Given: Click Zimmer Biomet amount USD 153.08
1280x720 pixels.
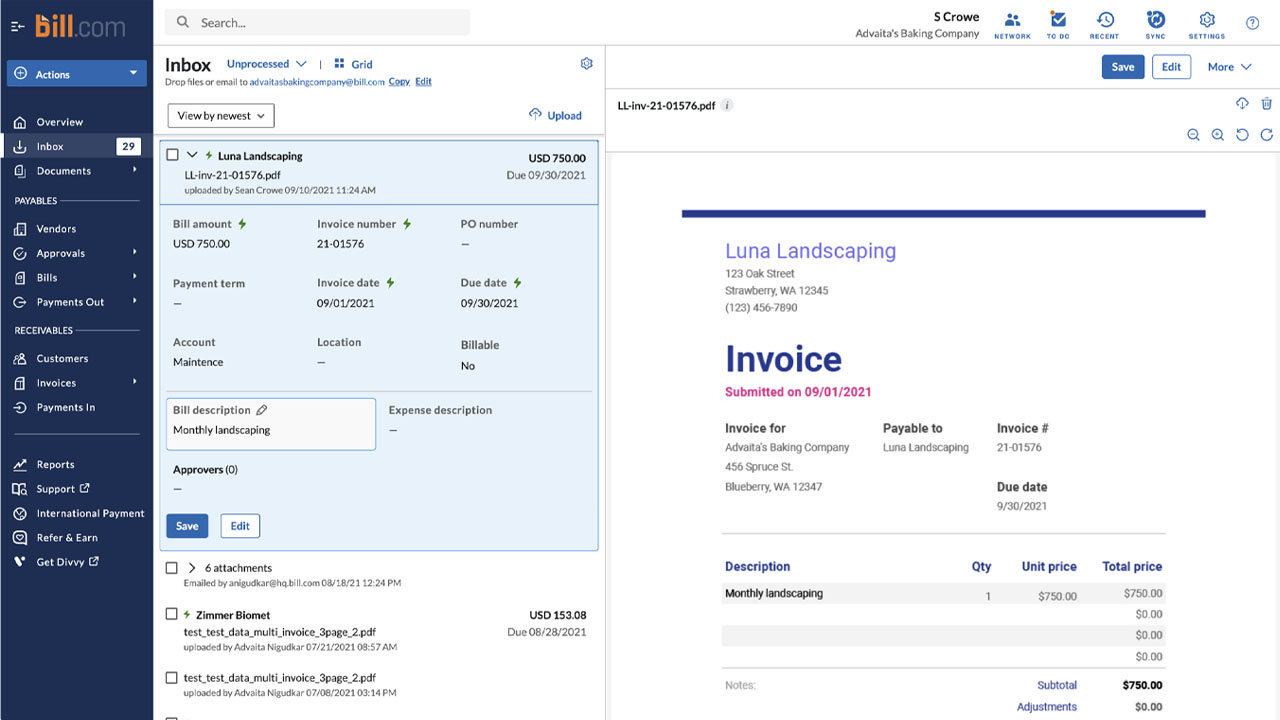Looking at the screenshot, I should pyautogui.click(x=558, y=615).
